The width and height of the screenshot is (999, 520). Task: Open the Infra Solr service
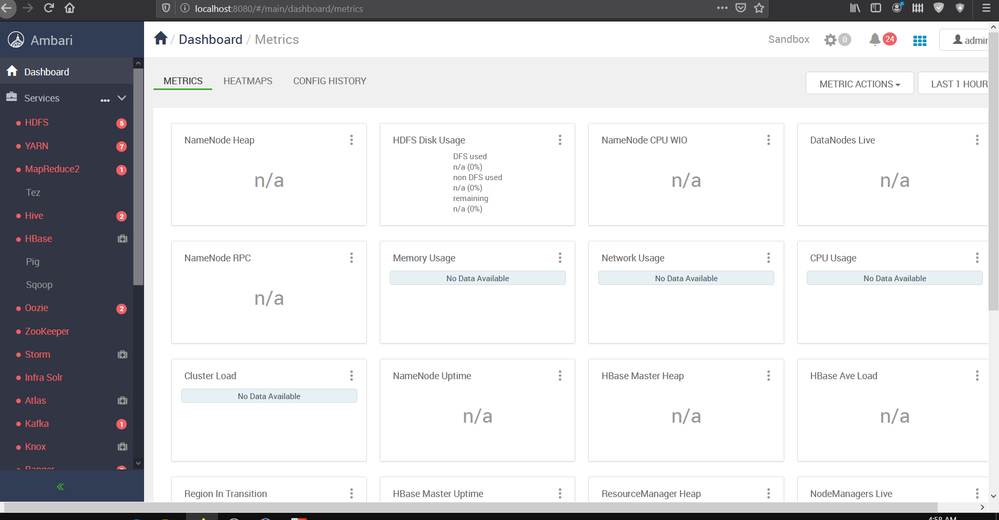pos(43,377)
